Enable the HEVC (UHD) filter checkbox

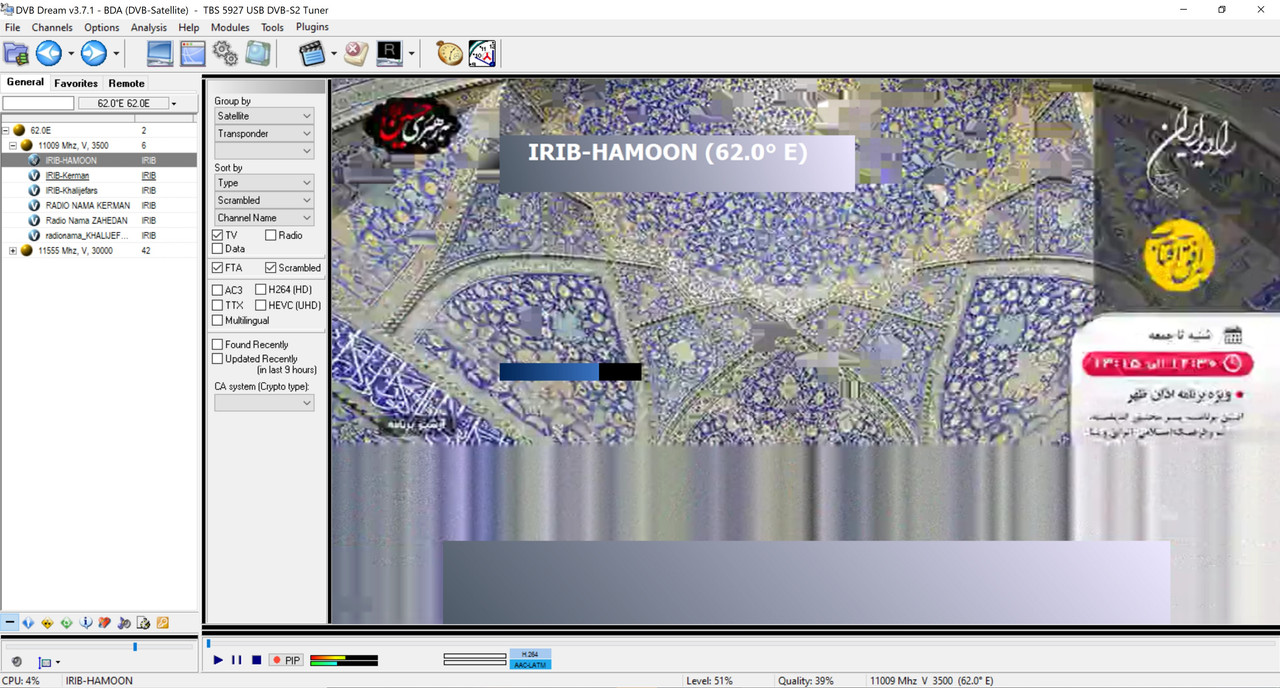[x=261, y=305]
